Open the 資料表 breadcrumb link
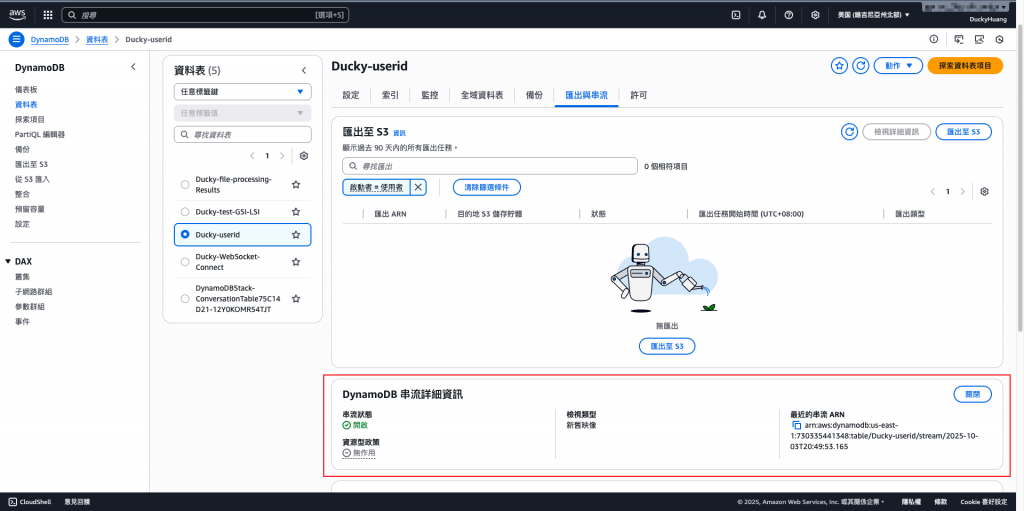 pos(97,40)
